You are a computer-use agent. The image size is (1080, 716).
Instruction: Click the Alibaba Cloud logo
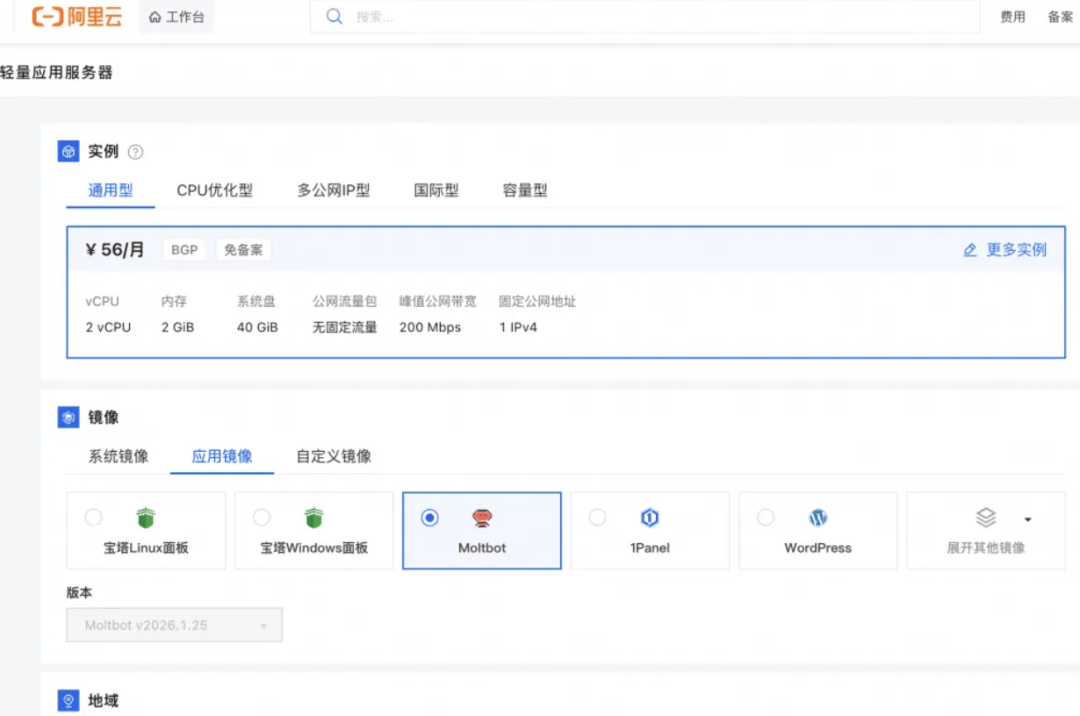coord(77,17)
